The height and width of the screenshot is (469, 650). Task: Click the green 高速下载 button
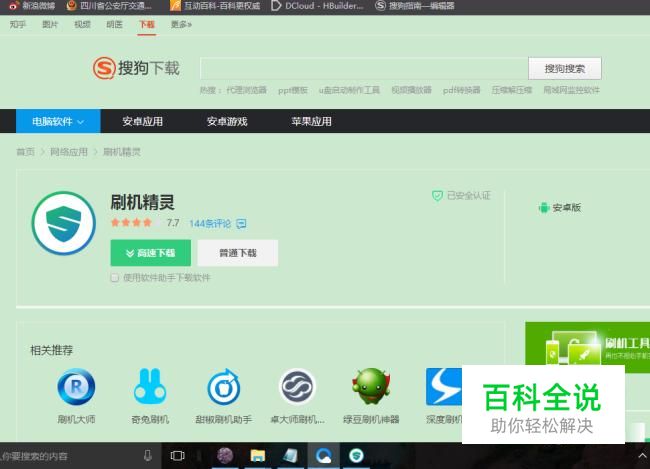pos(151,253)
